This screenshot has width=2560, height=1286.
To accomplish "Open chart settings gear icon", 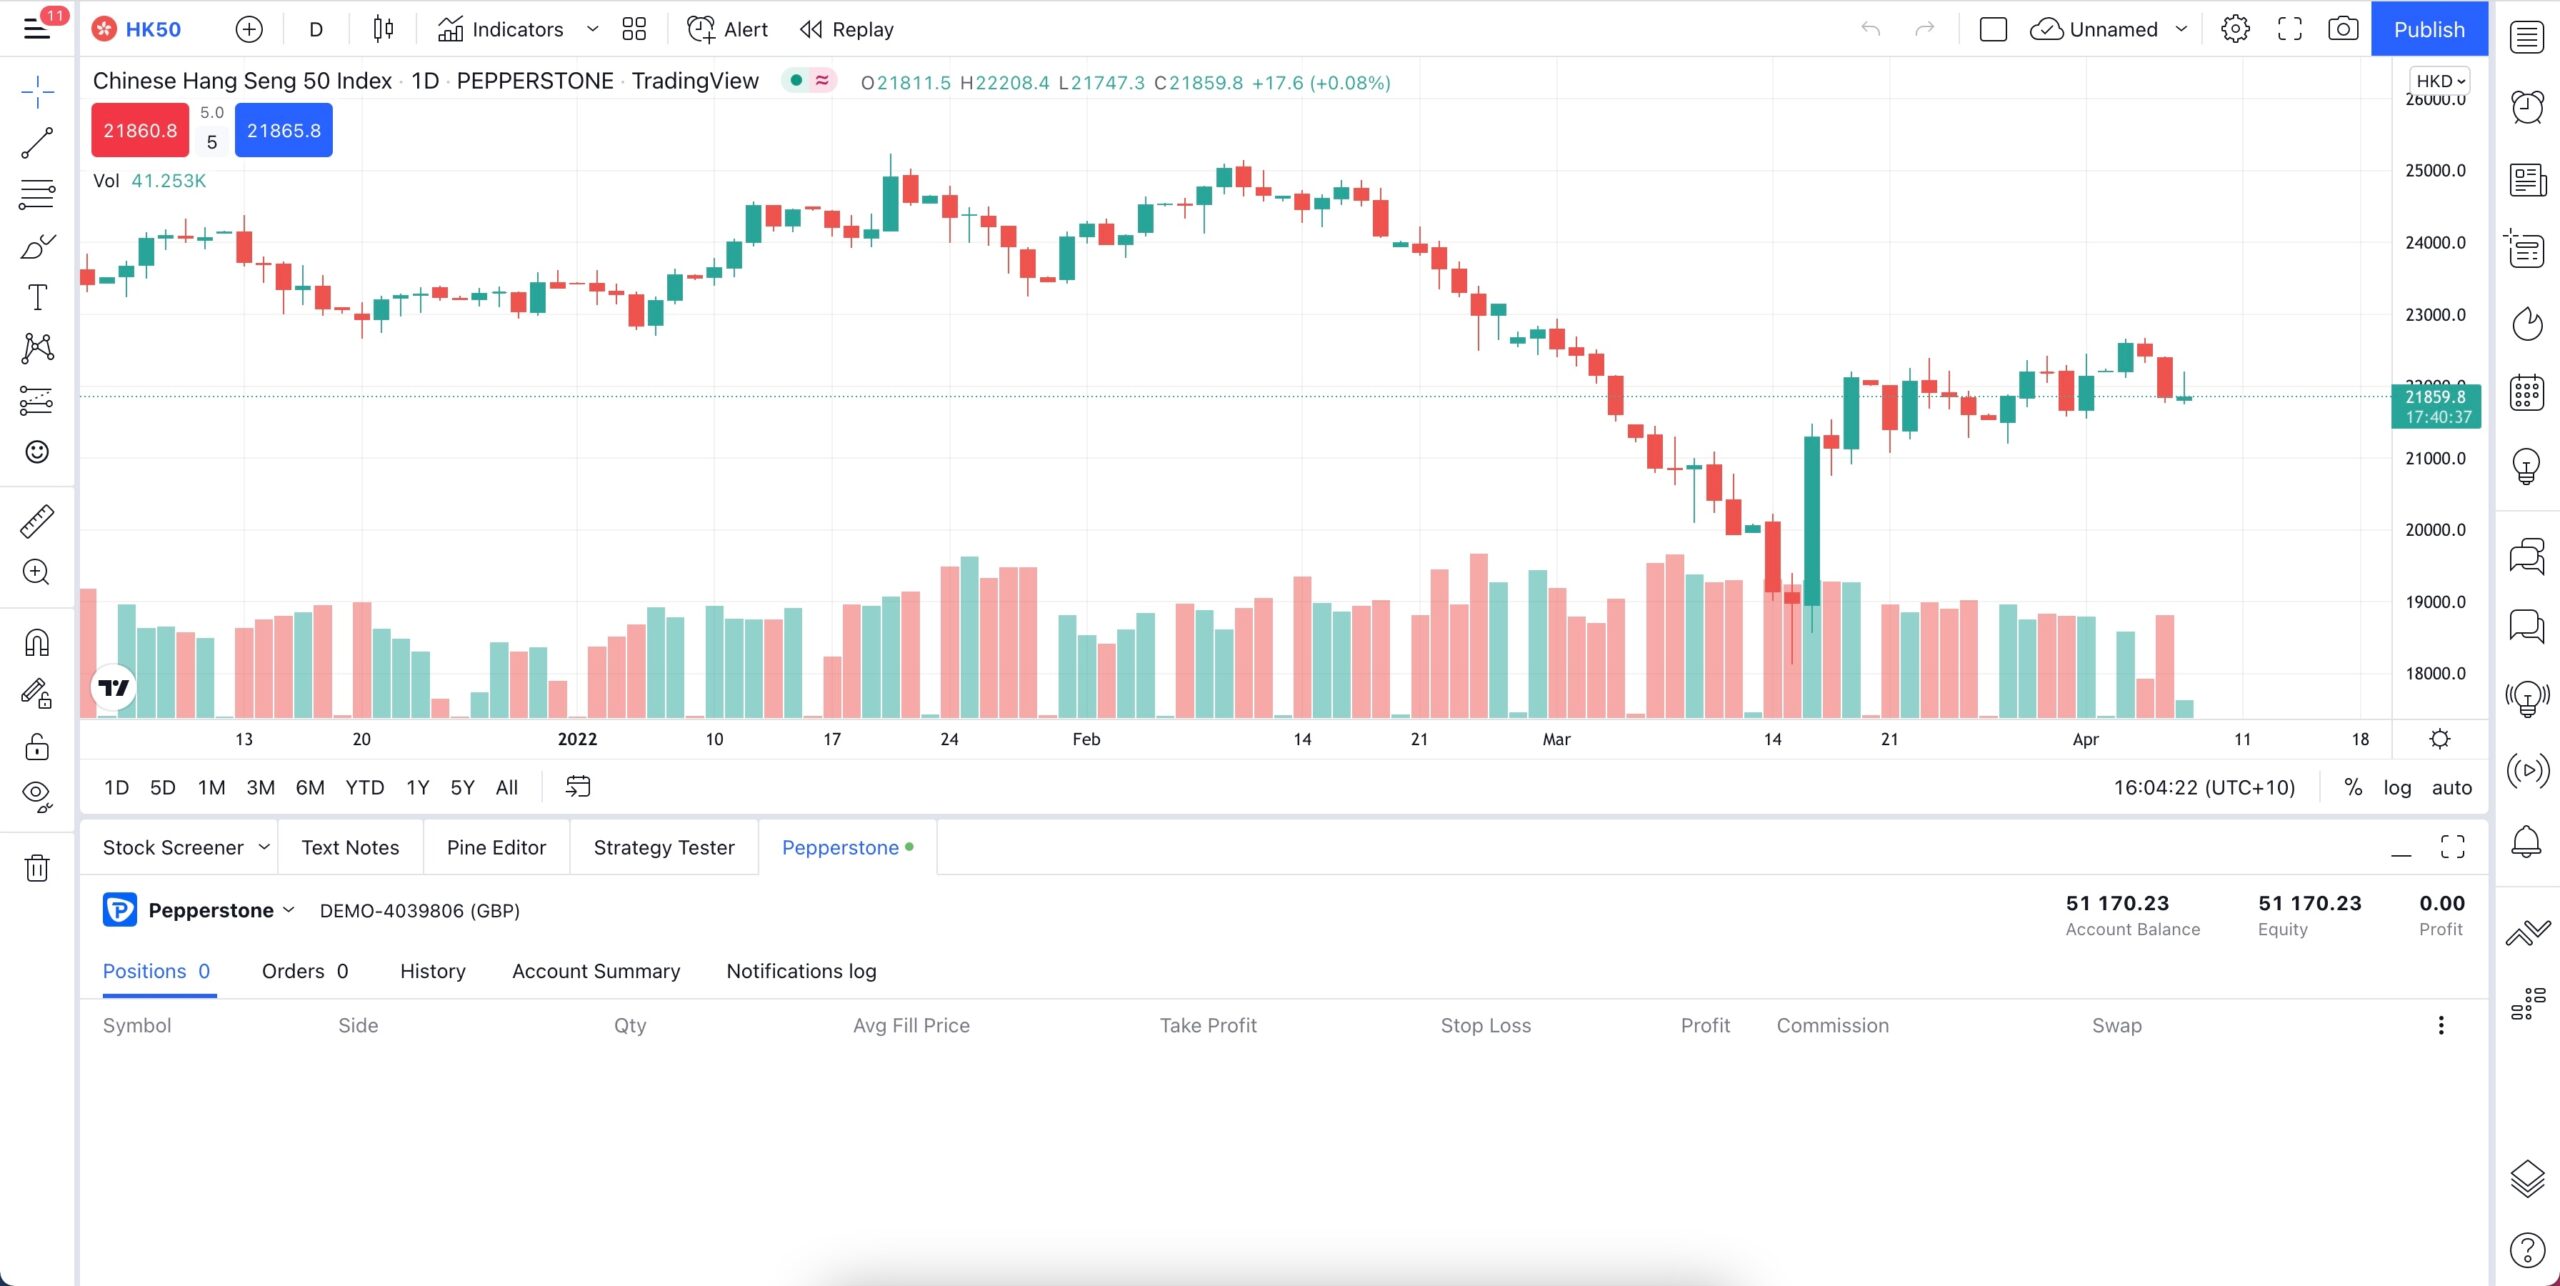I will tap(2235, 29).
